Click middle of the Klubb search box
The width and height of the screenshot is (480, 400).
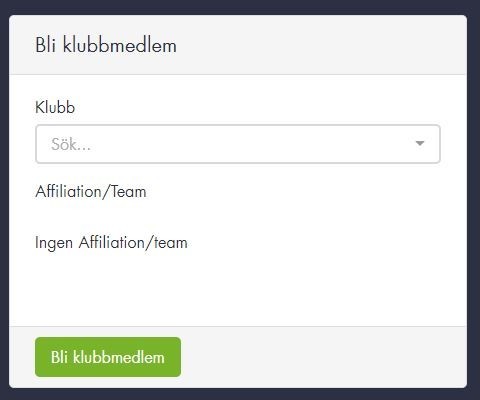[238, 144]
